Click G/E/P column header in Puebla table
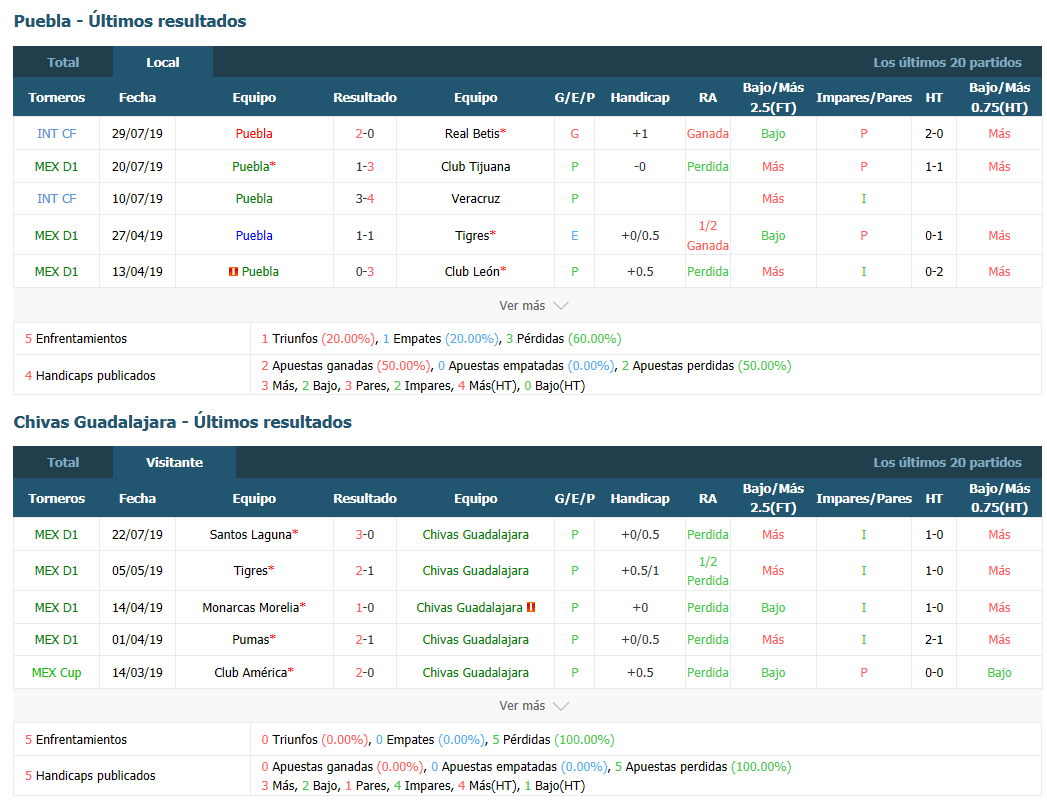This screenshot has height=802, width=1047. point(574,97)
